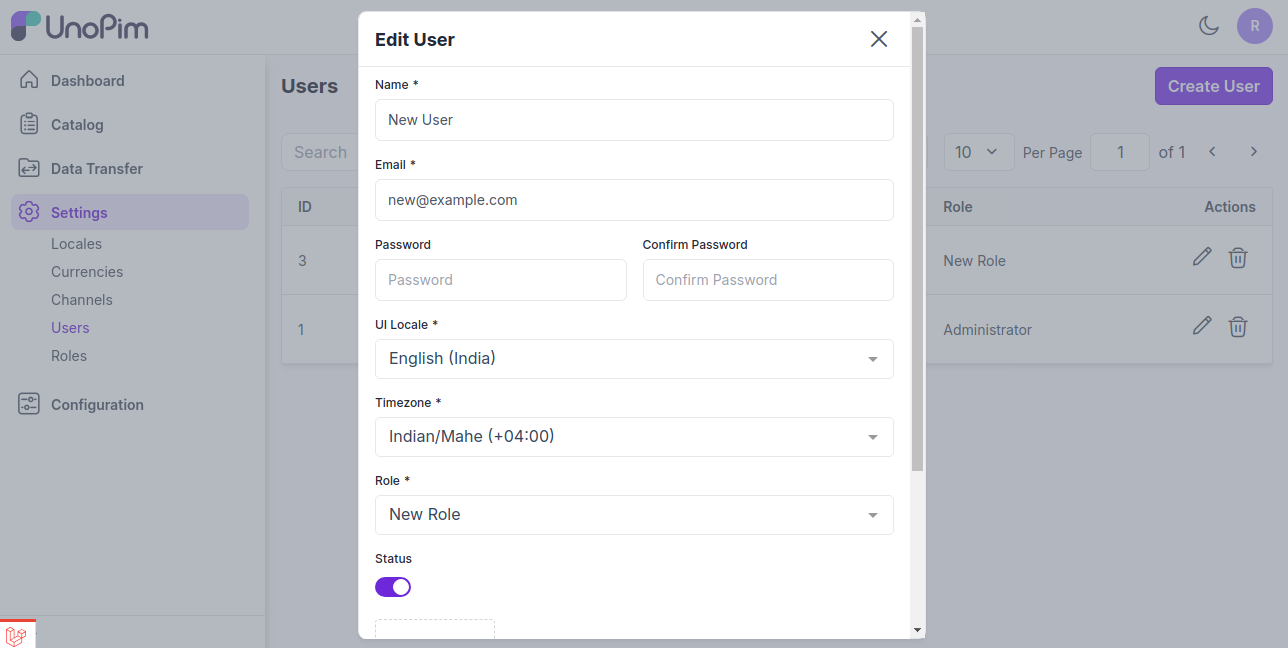Focus the Email input field
The image size is (1288, 648).
click(634, 200)
